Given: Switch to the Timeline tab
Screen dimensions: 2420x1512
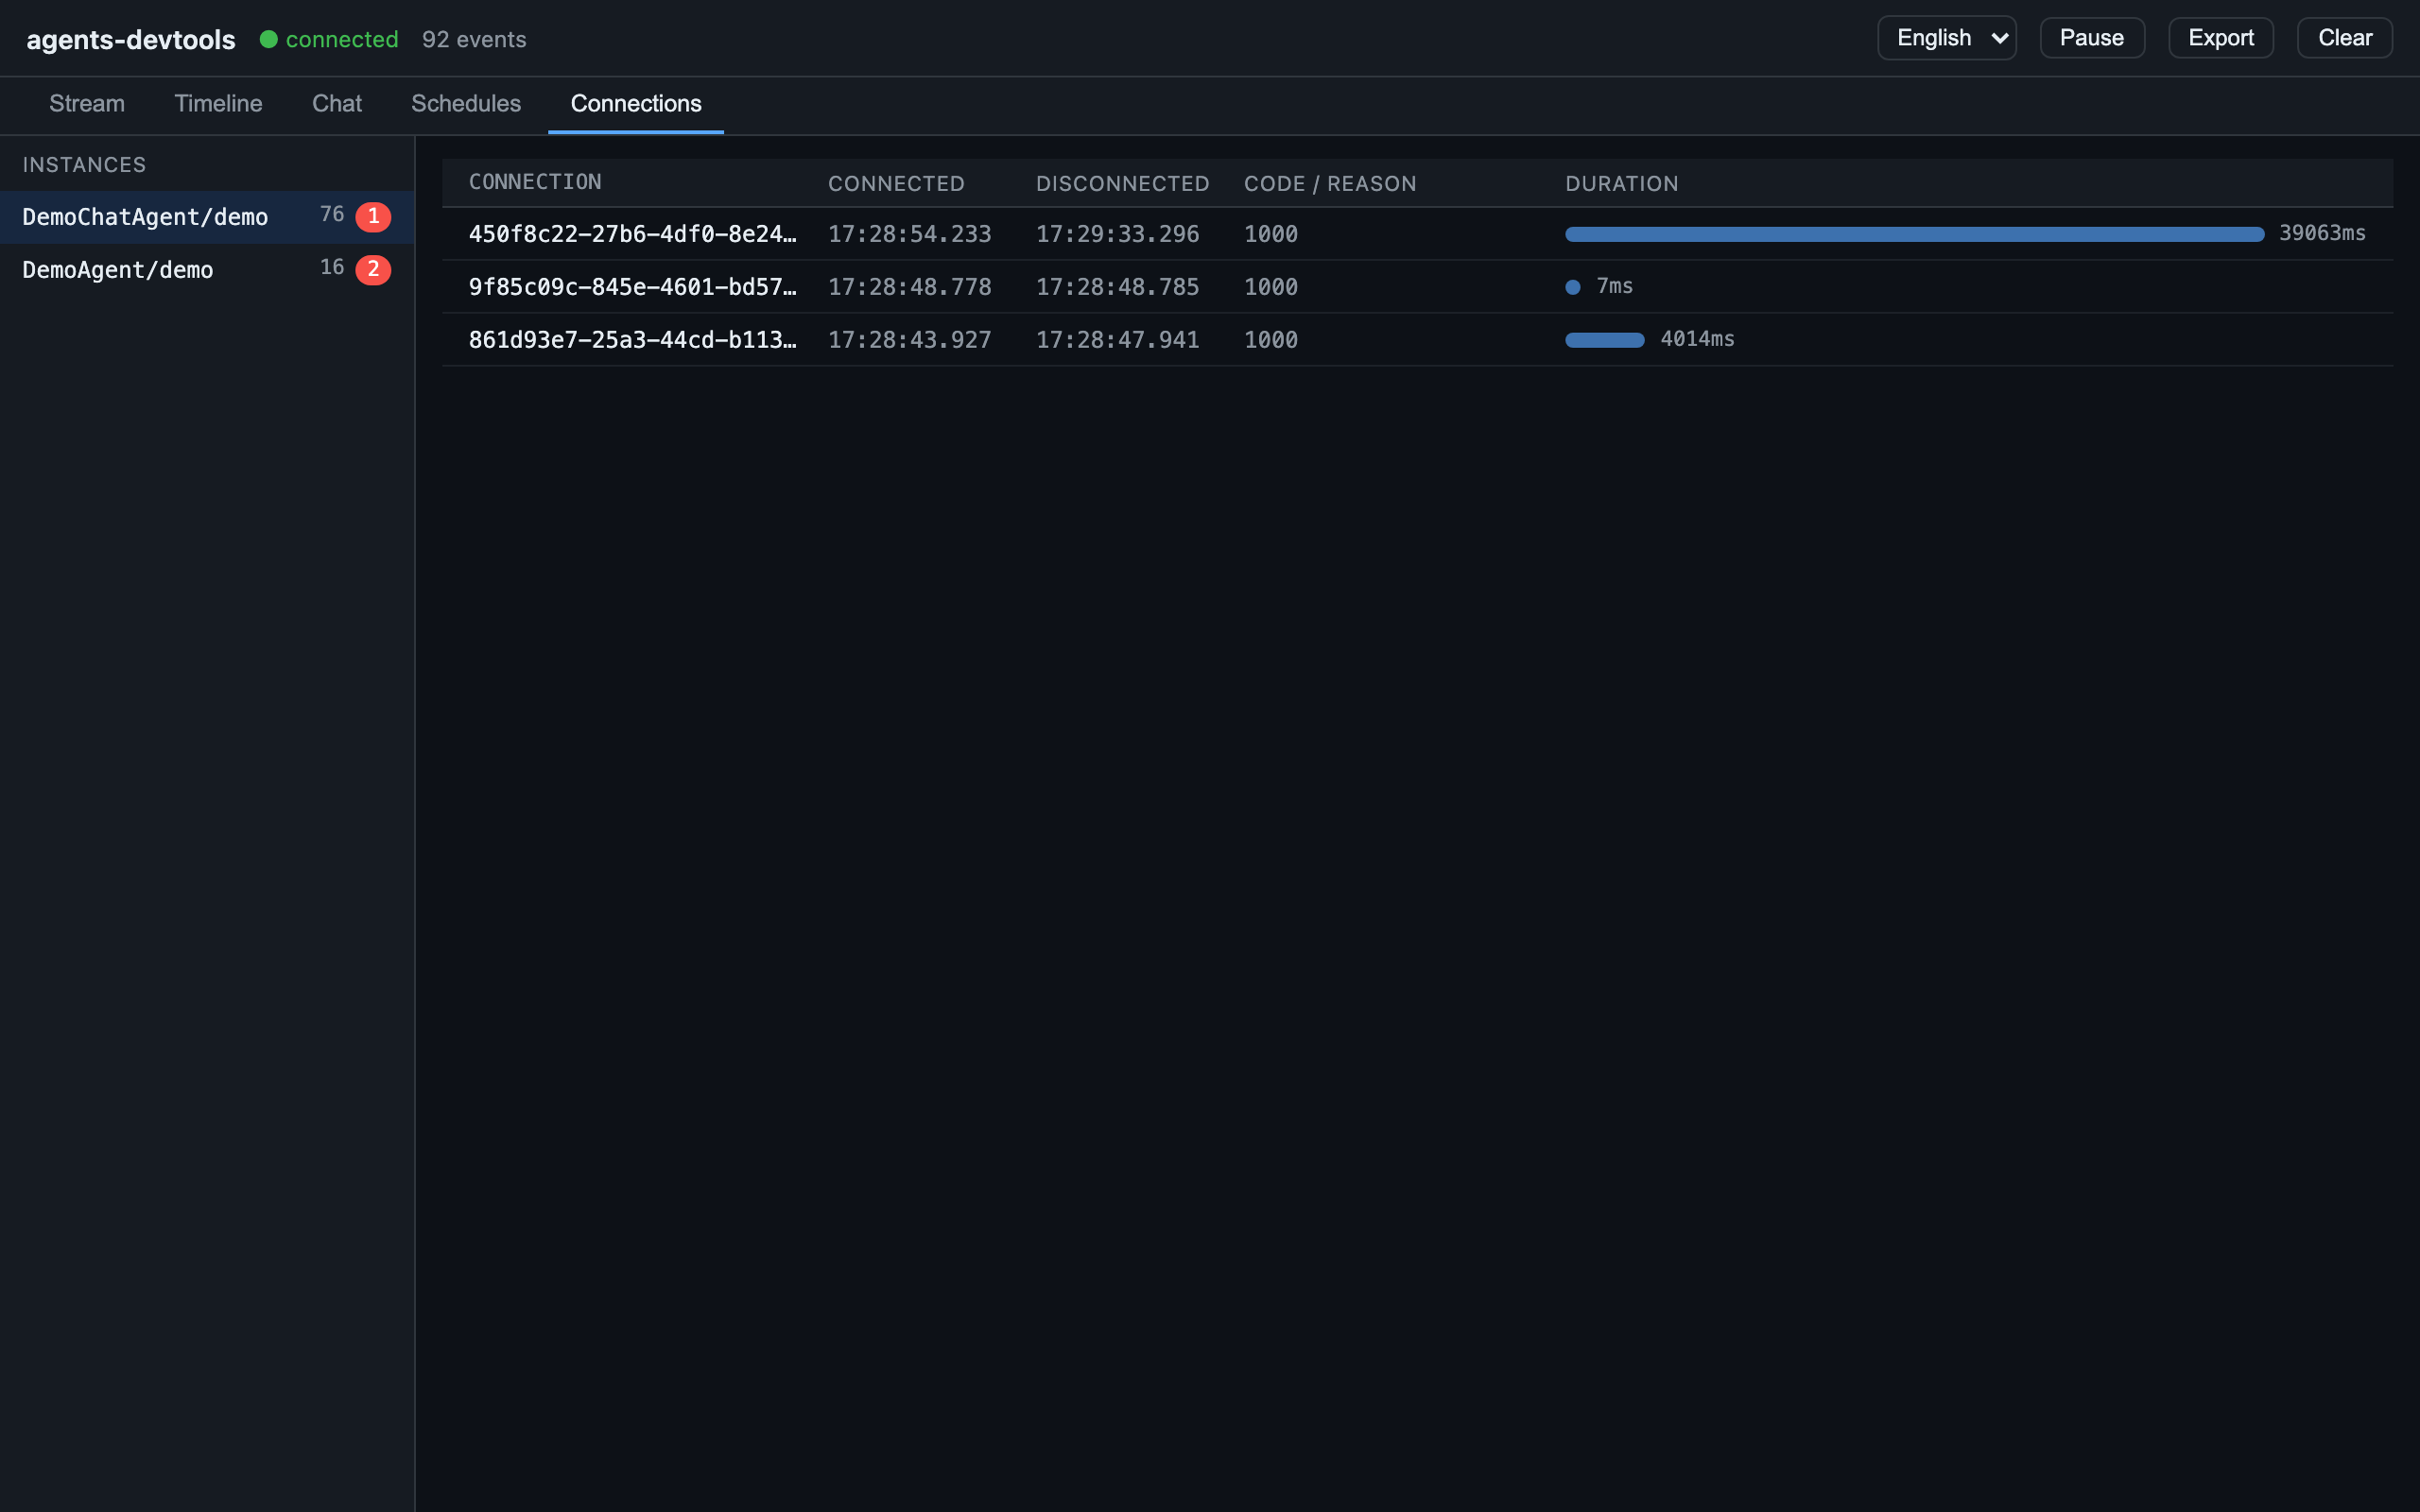Looking at the screenshot, I should (x=218, y=104).
